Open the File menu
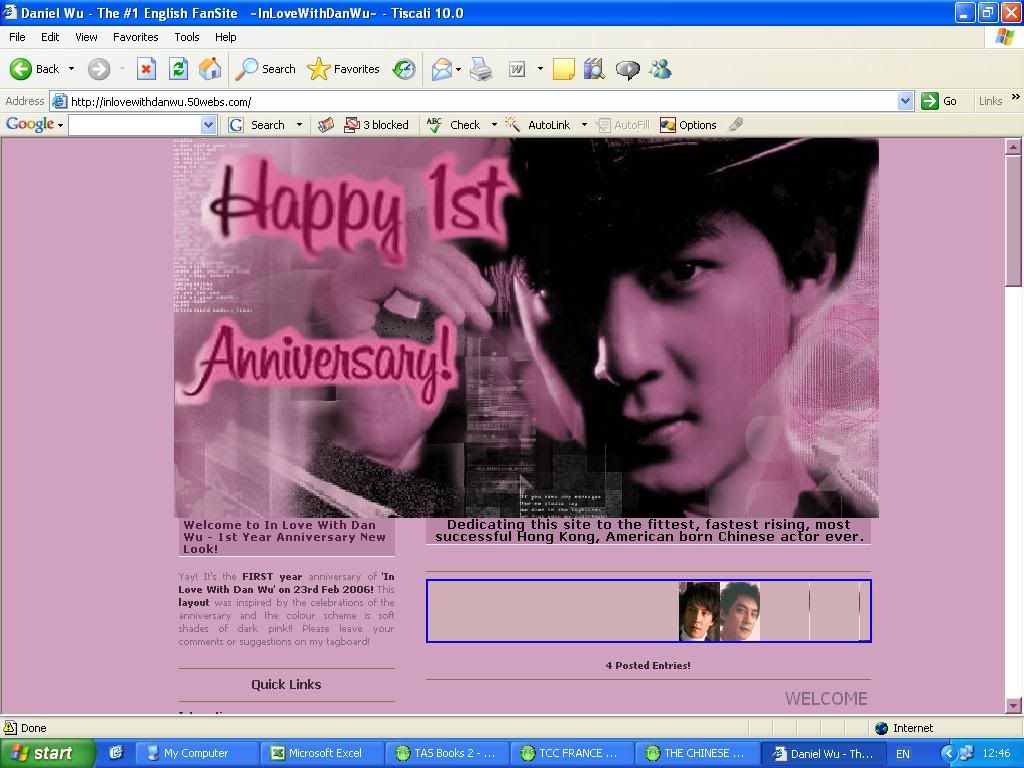Image resolution: width=1024 pixels, height=768 pixels. point(17,37)
